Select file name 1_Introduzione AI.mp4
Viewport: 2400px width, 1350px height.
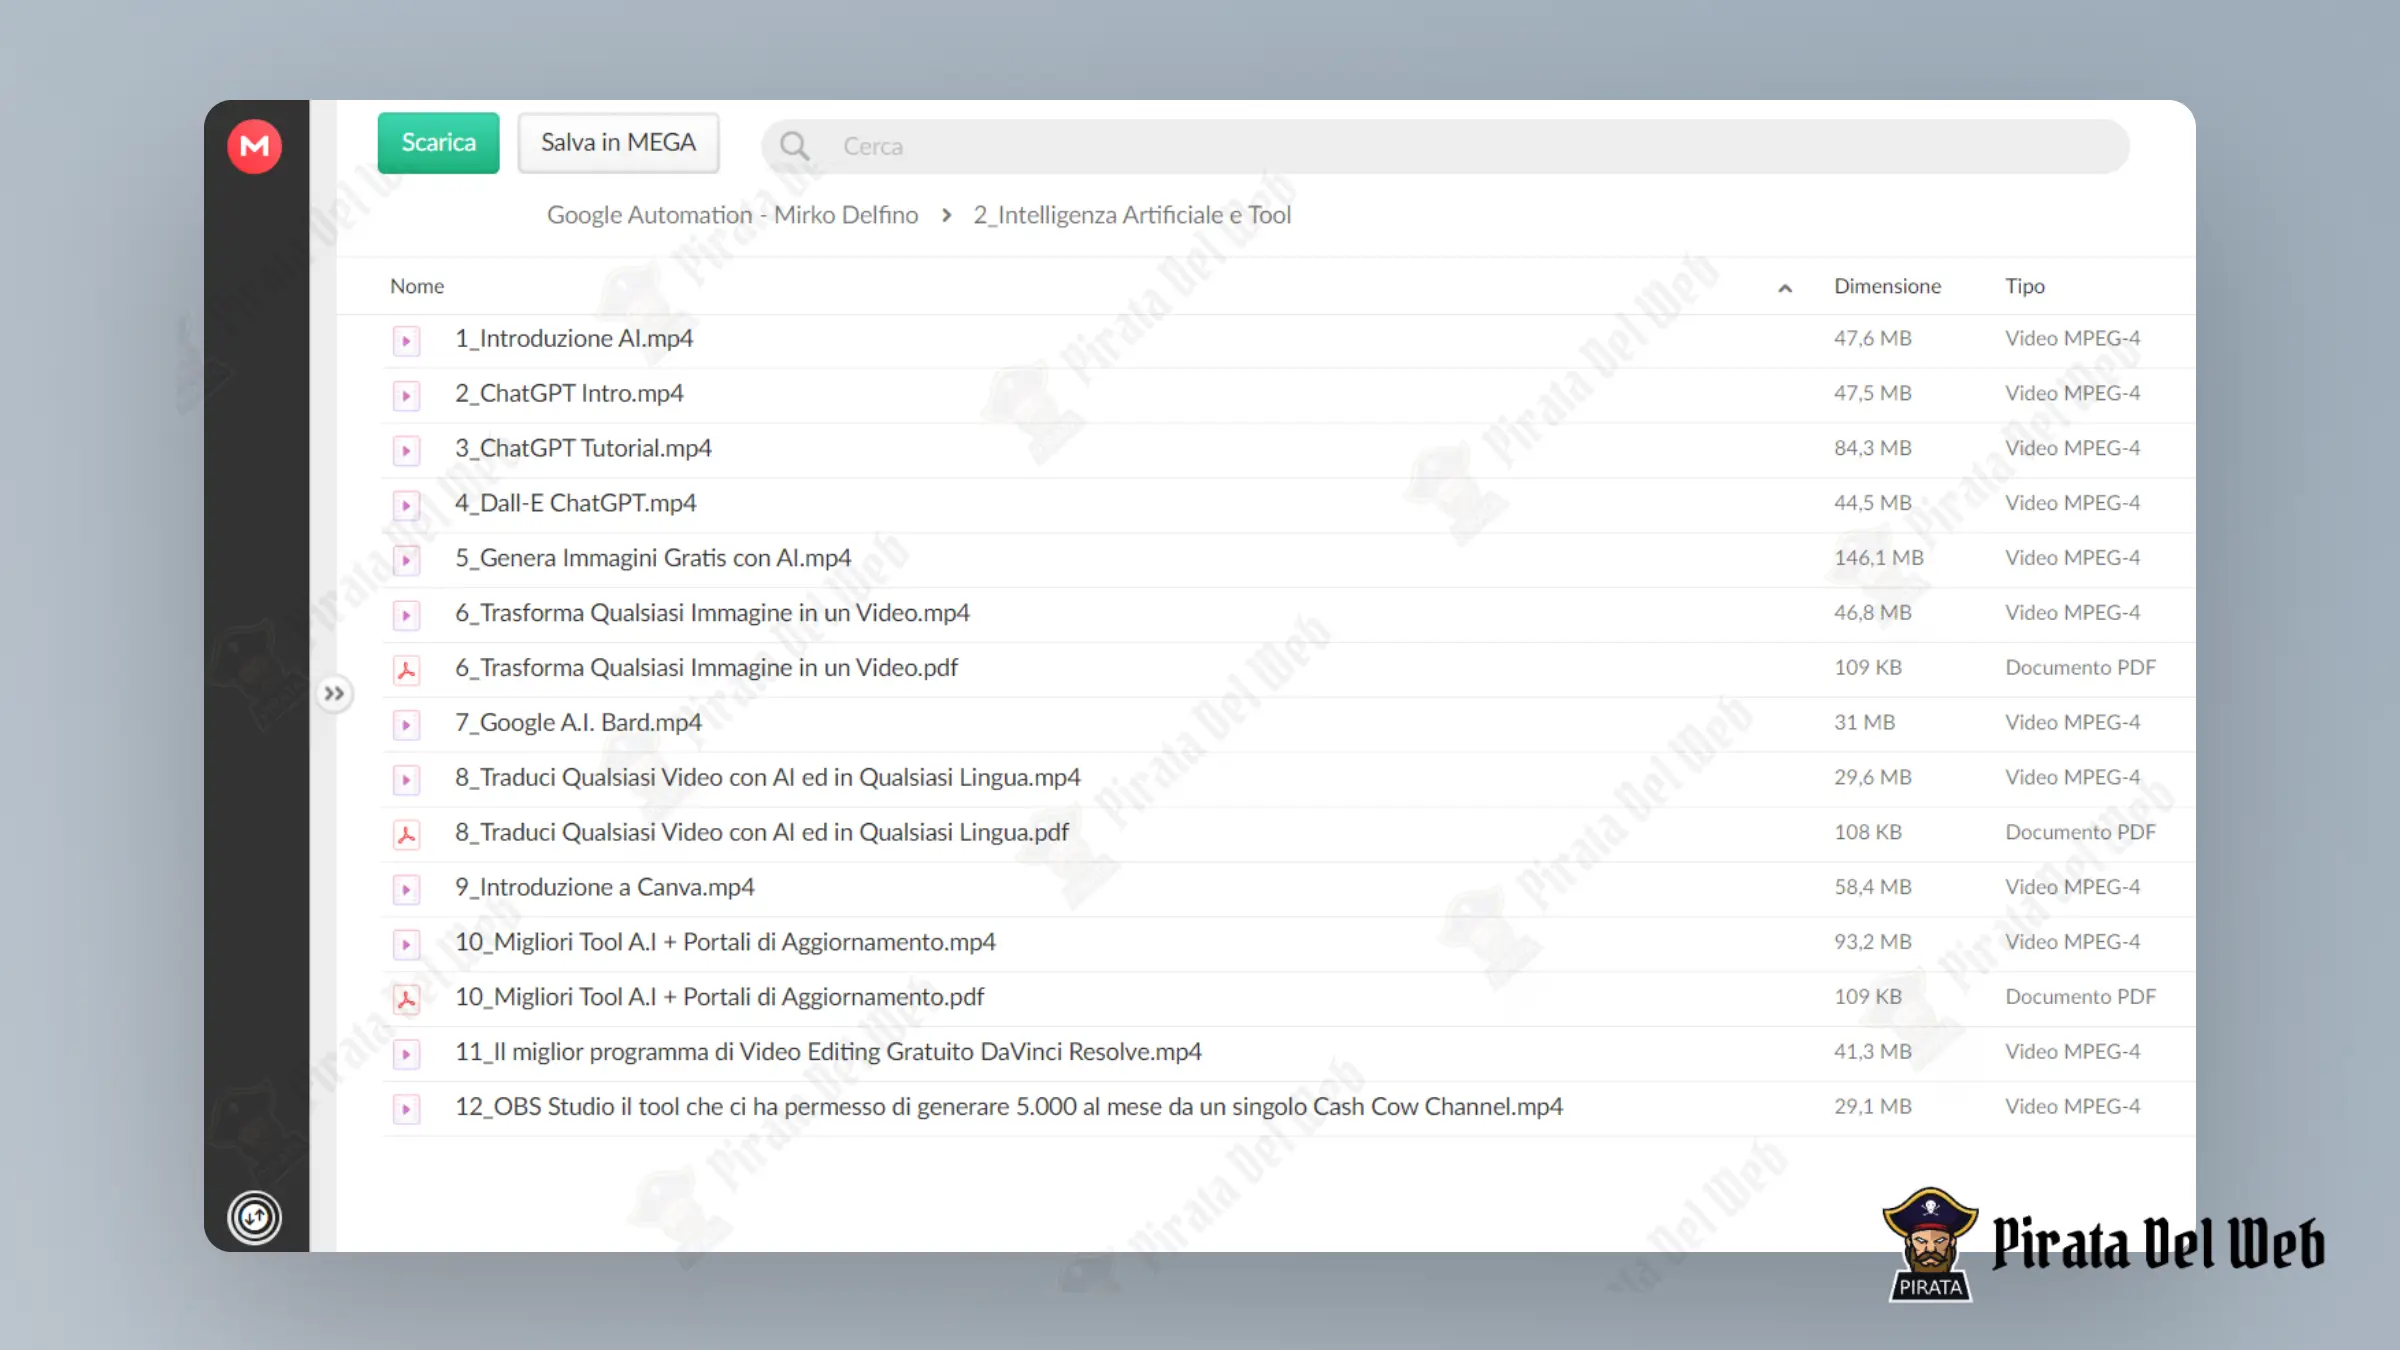point(574,338)
